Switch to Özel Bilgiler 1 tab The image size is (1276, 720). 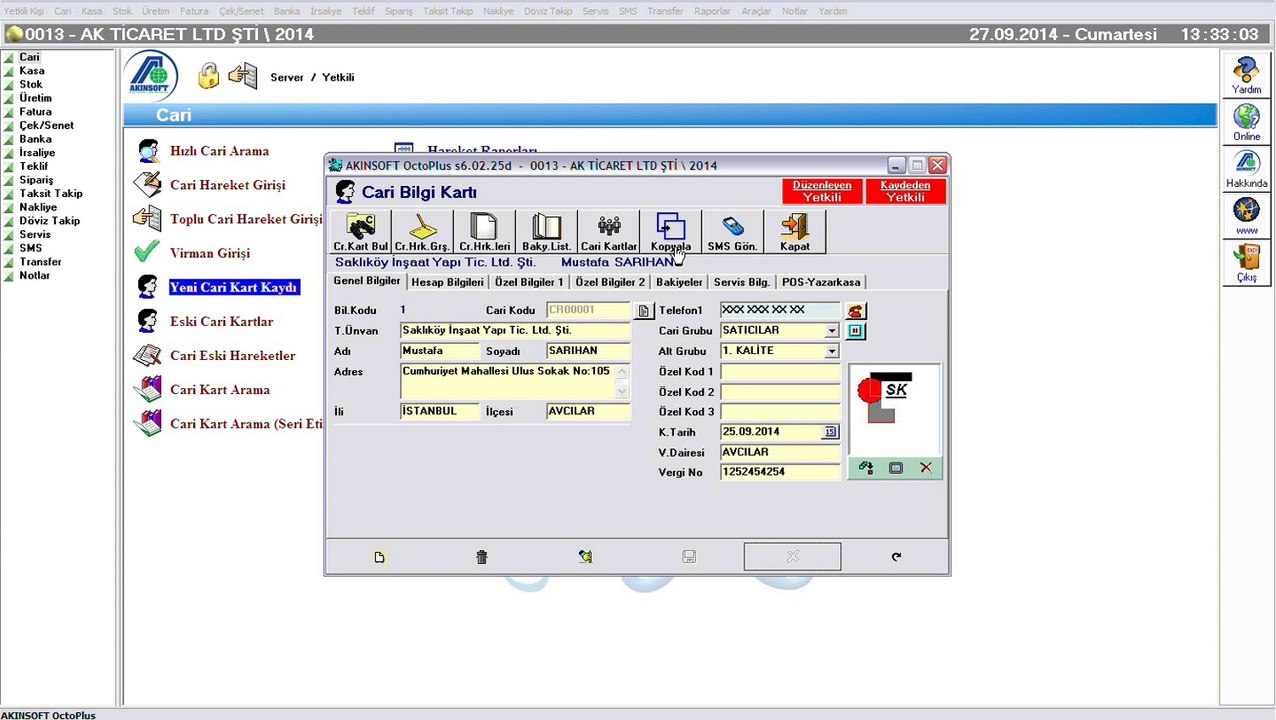[529, 282]
